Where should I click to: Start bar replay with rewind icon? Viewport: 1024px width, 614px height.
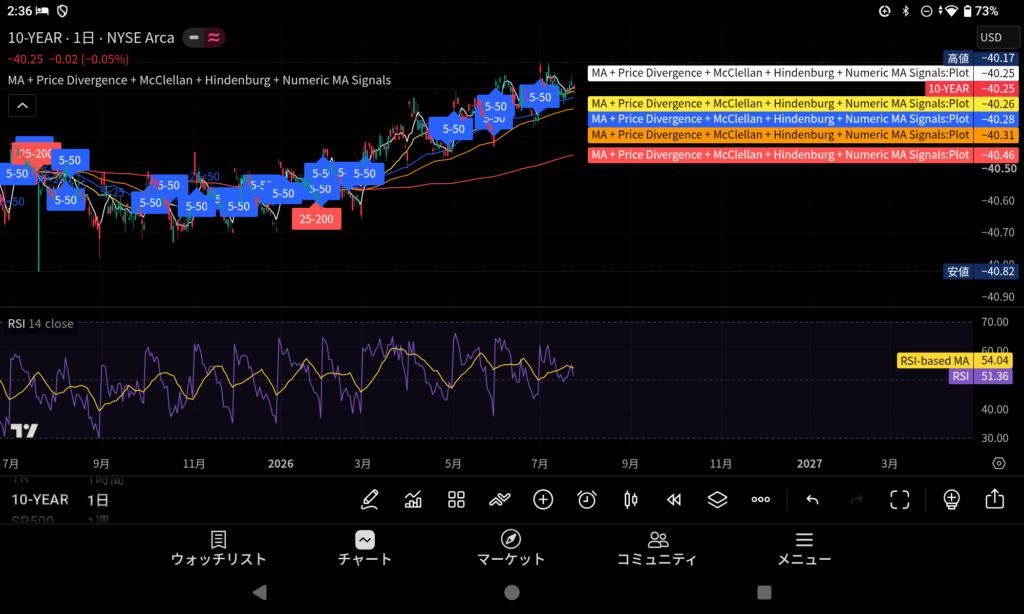tap(674, 500)
